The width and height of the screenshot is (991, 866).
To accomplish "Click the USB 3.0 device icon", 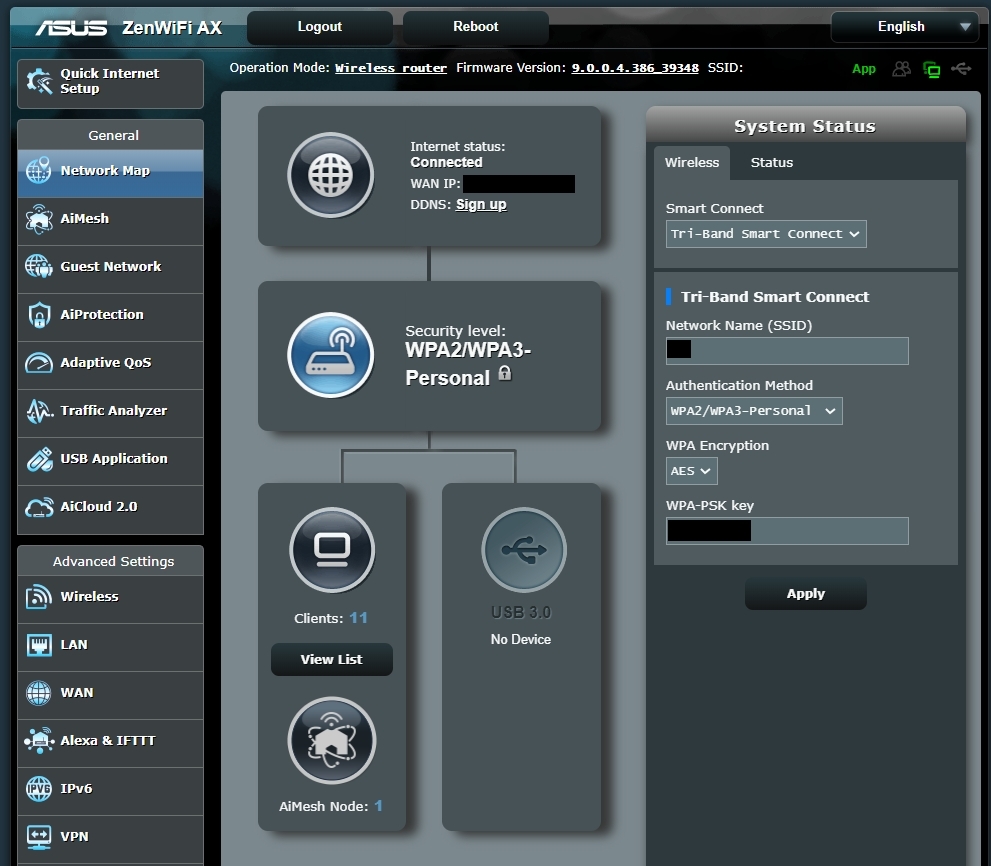I will point(524,550).
